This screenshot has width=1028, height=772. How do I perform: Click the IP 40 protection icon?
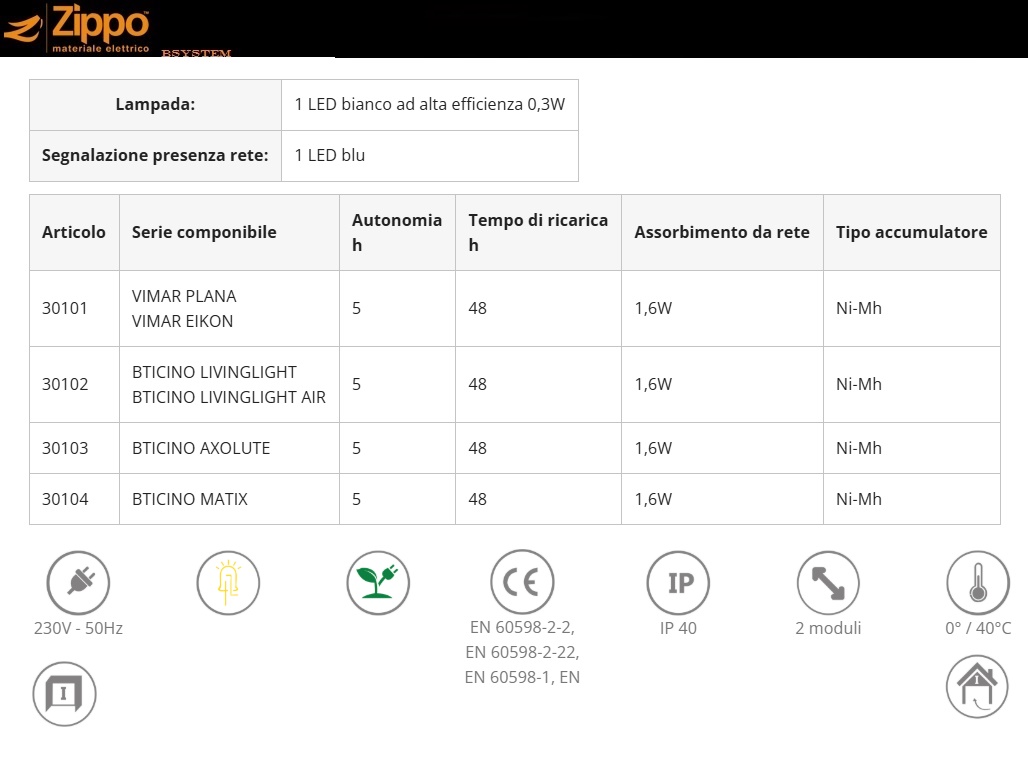tap(678, 583)
